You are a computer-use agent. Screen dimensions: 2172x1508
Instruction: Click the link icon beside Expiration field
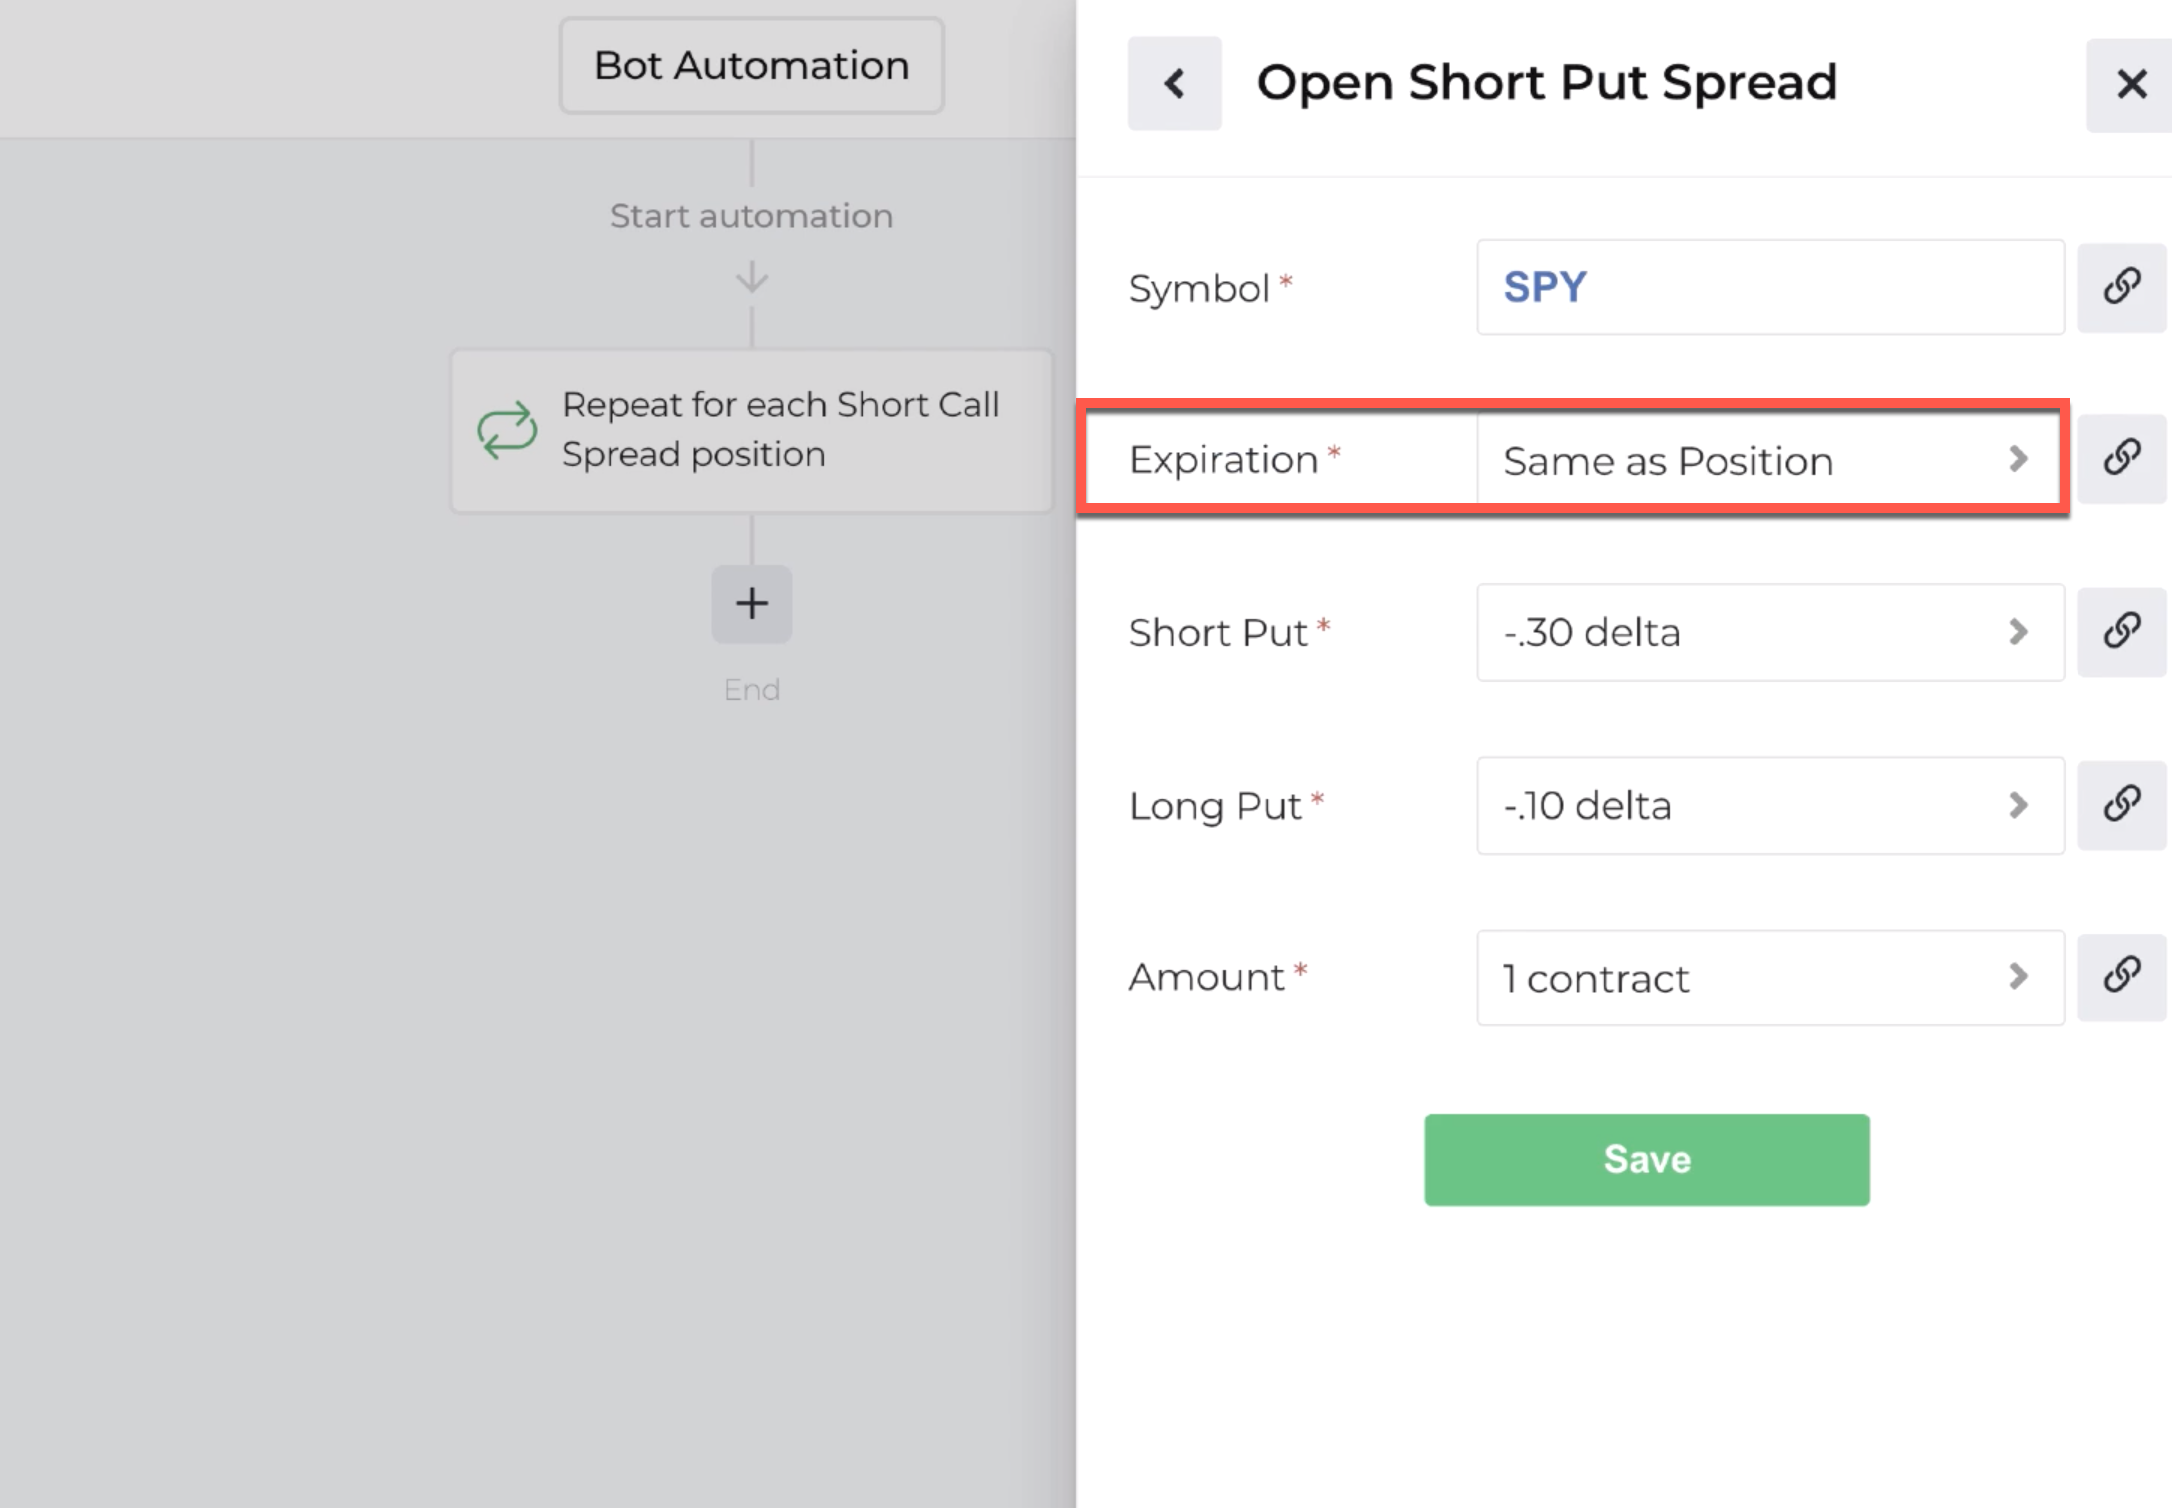tap(2121, 459)
